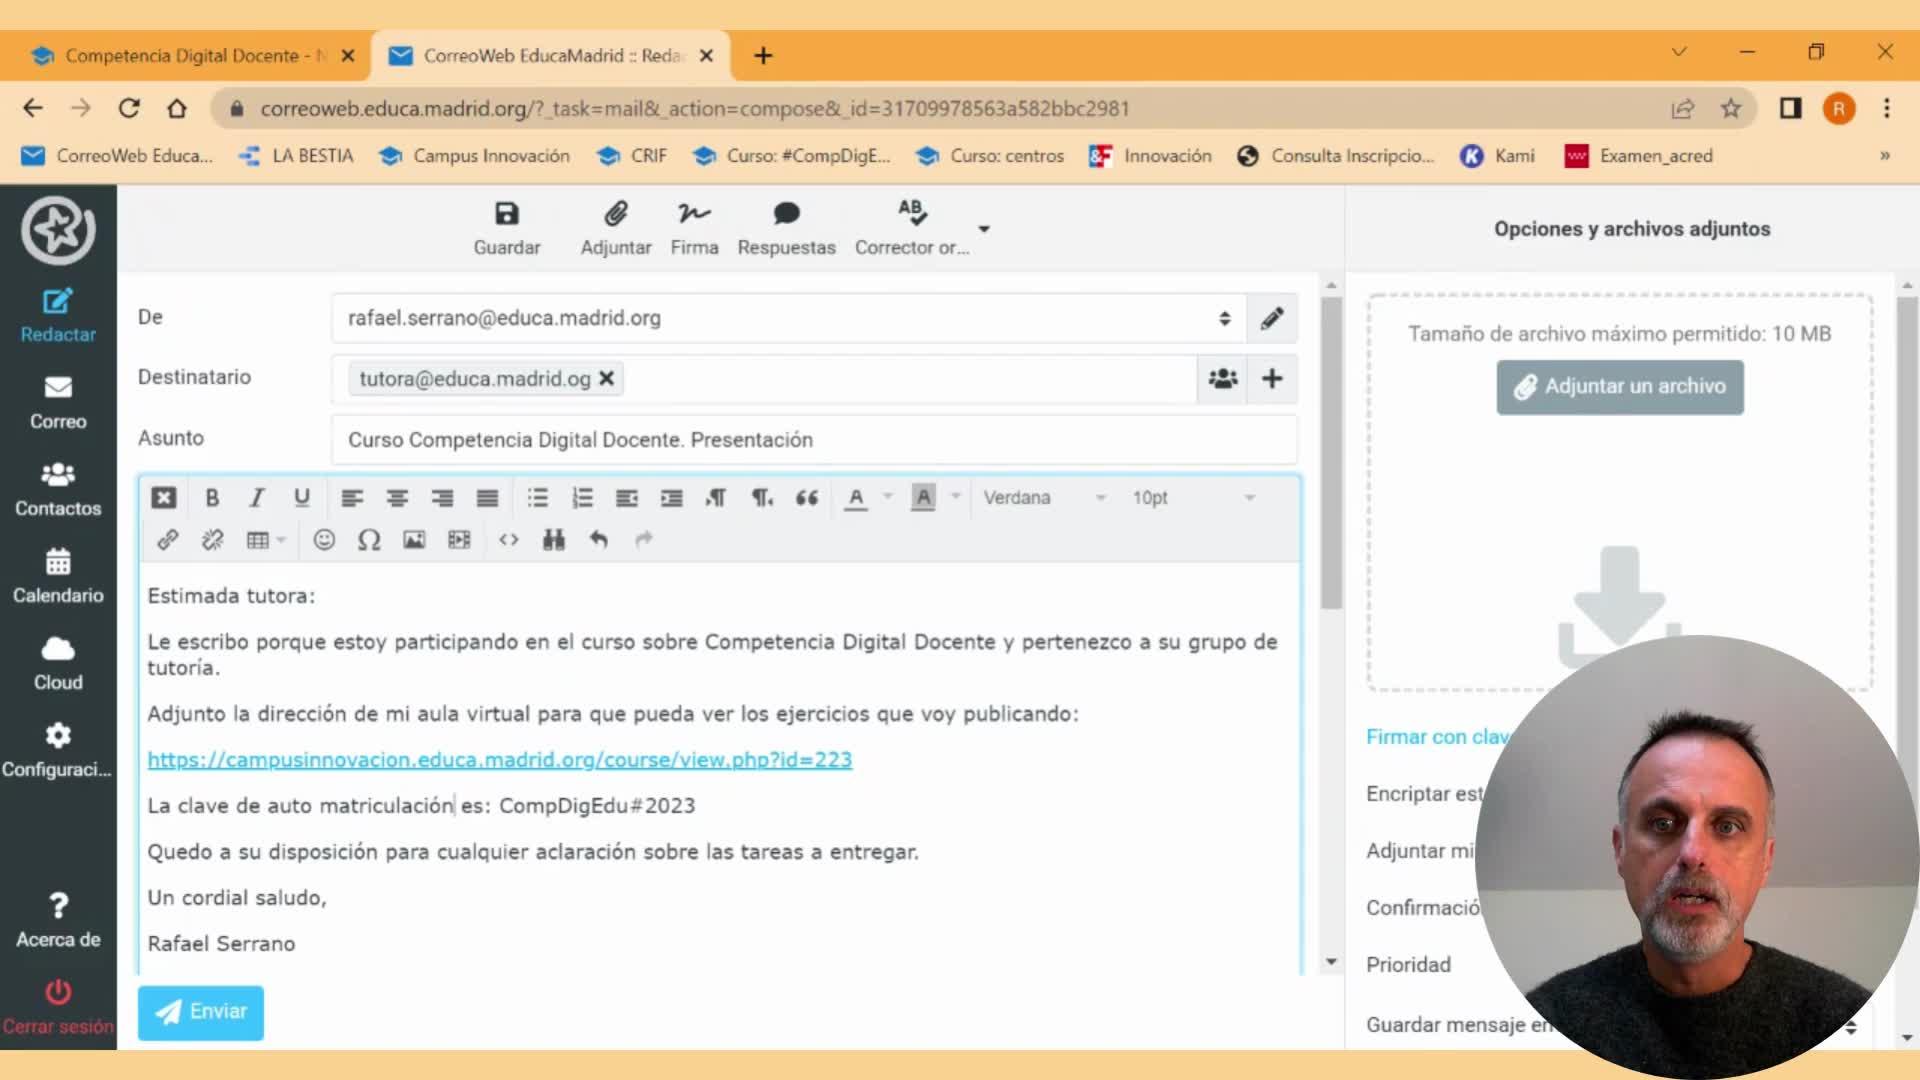Click the Adjuntar paperclip icon

coord(615,214)
